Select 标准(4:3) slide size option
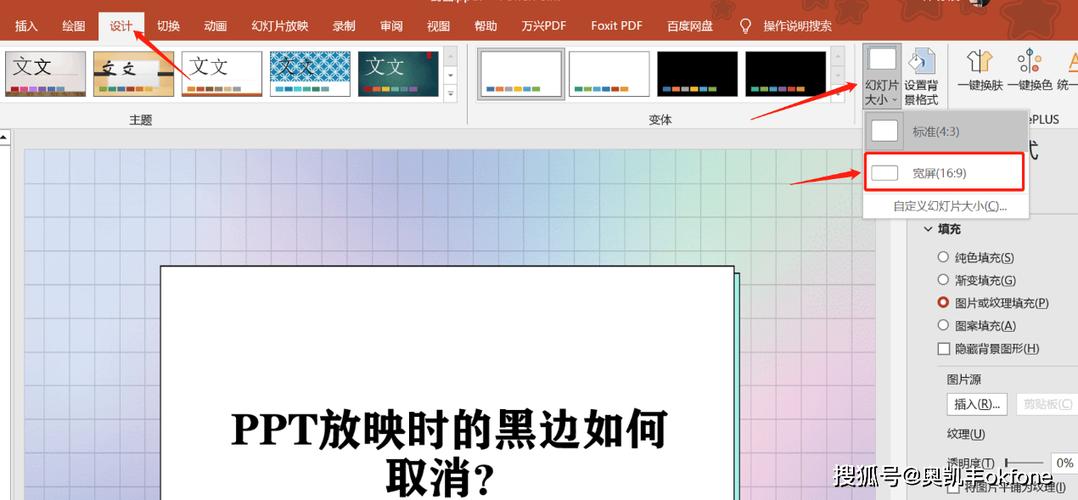The width and height of the screenshot is (1078, 500). pos(945,131)
